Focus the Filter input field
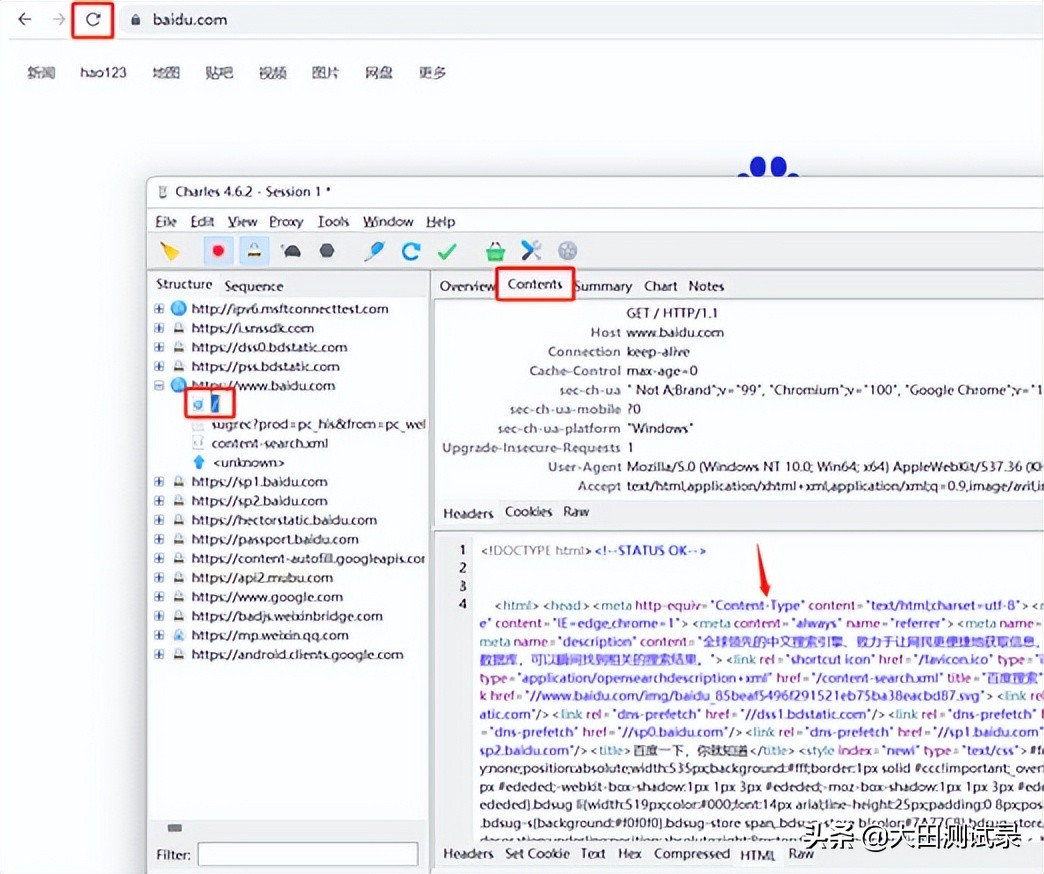 [308, 854]
